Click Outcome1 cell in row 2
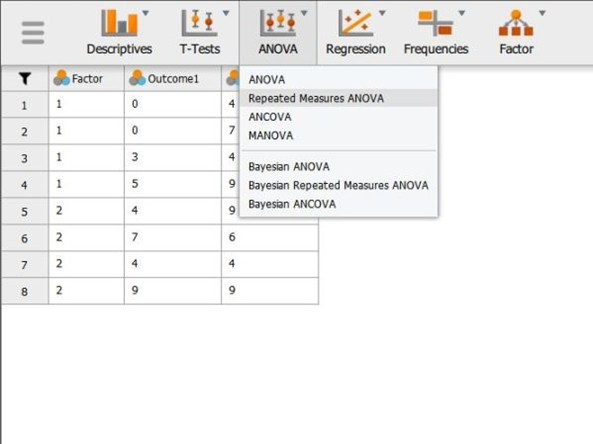593x444 pixels. pos(173,131)
